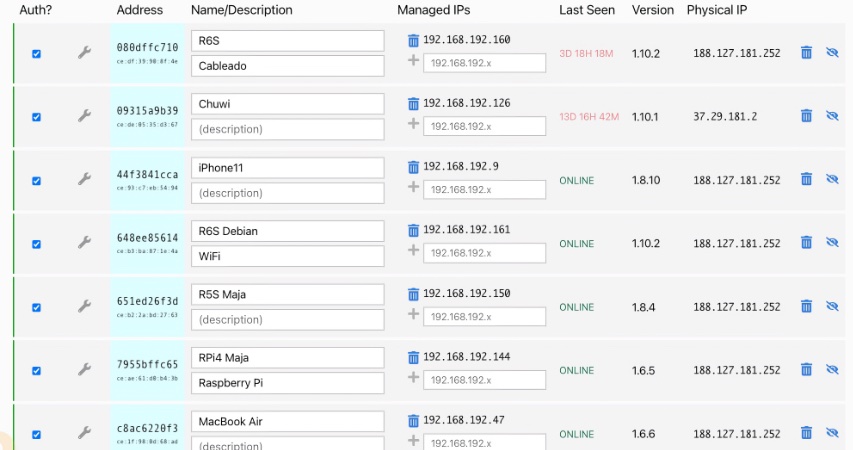The image size is (853, 450).
Task: Toggle Auth checkbox for MacBook Air
Action: [x=36, y=434]
